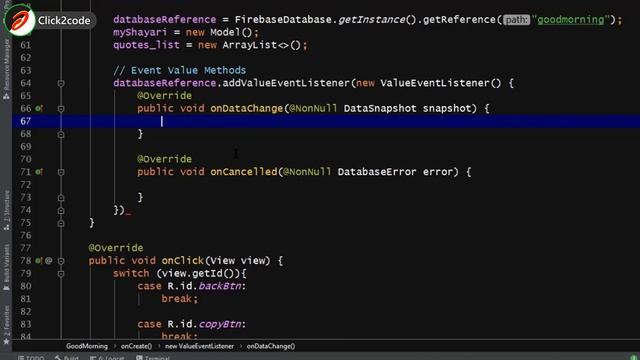The image size is (640, 360).
Task: Collapse onClick method fold at line 78
Action: click(61, 261)
